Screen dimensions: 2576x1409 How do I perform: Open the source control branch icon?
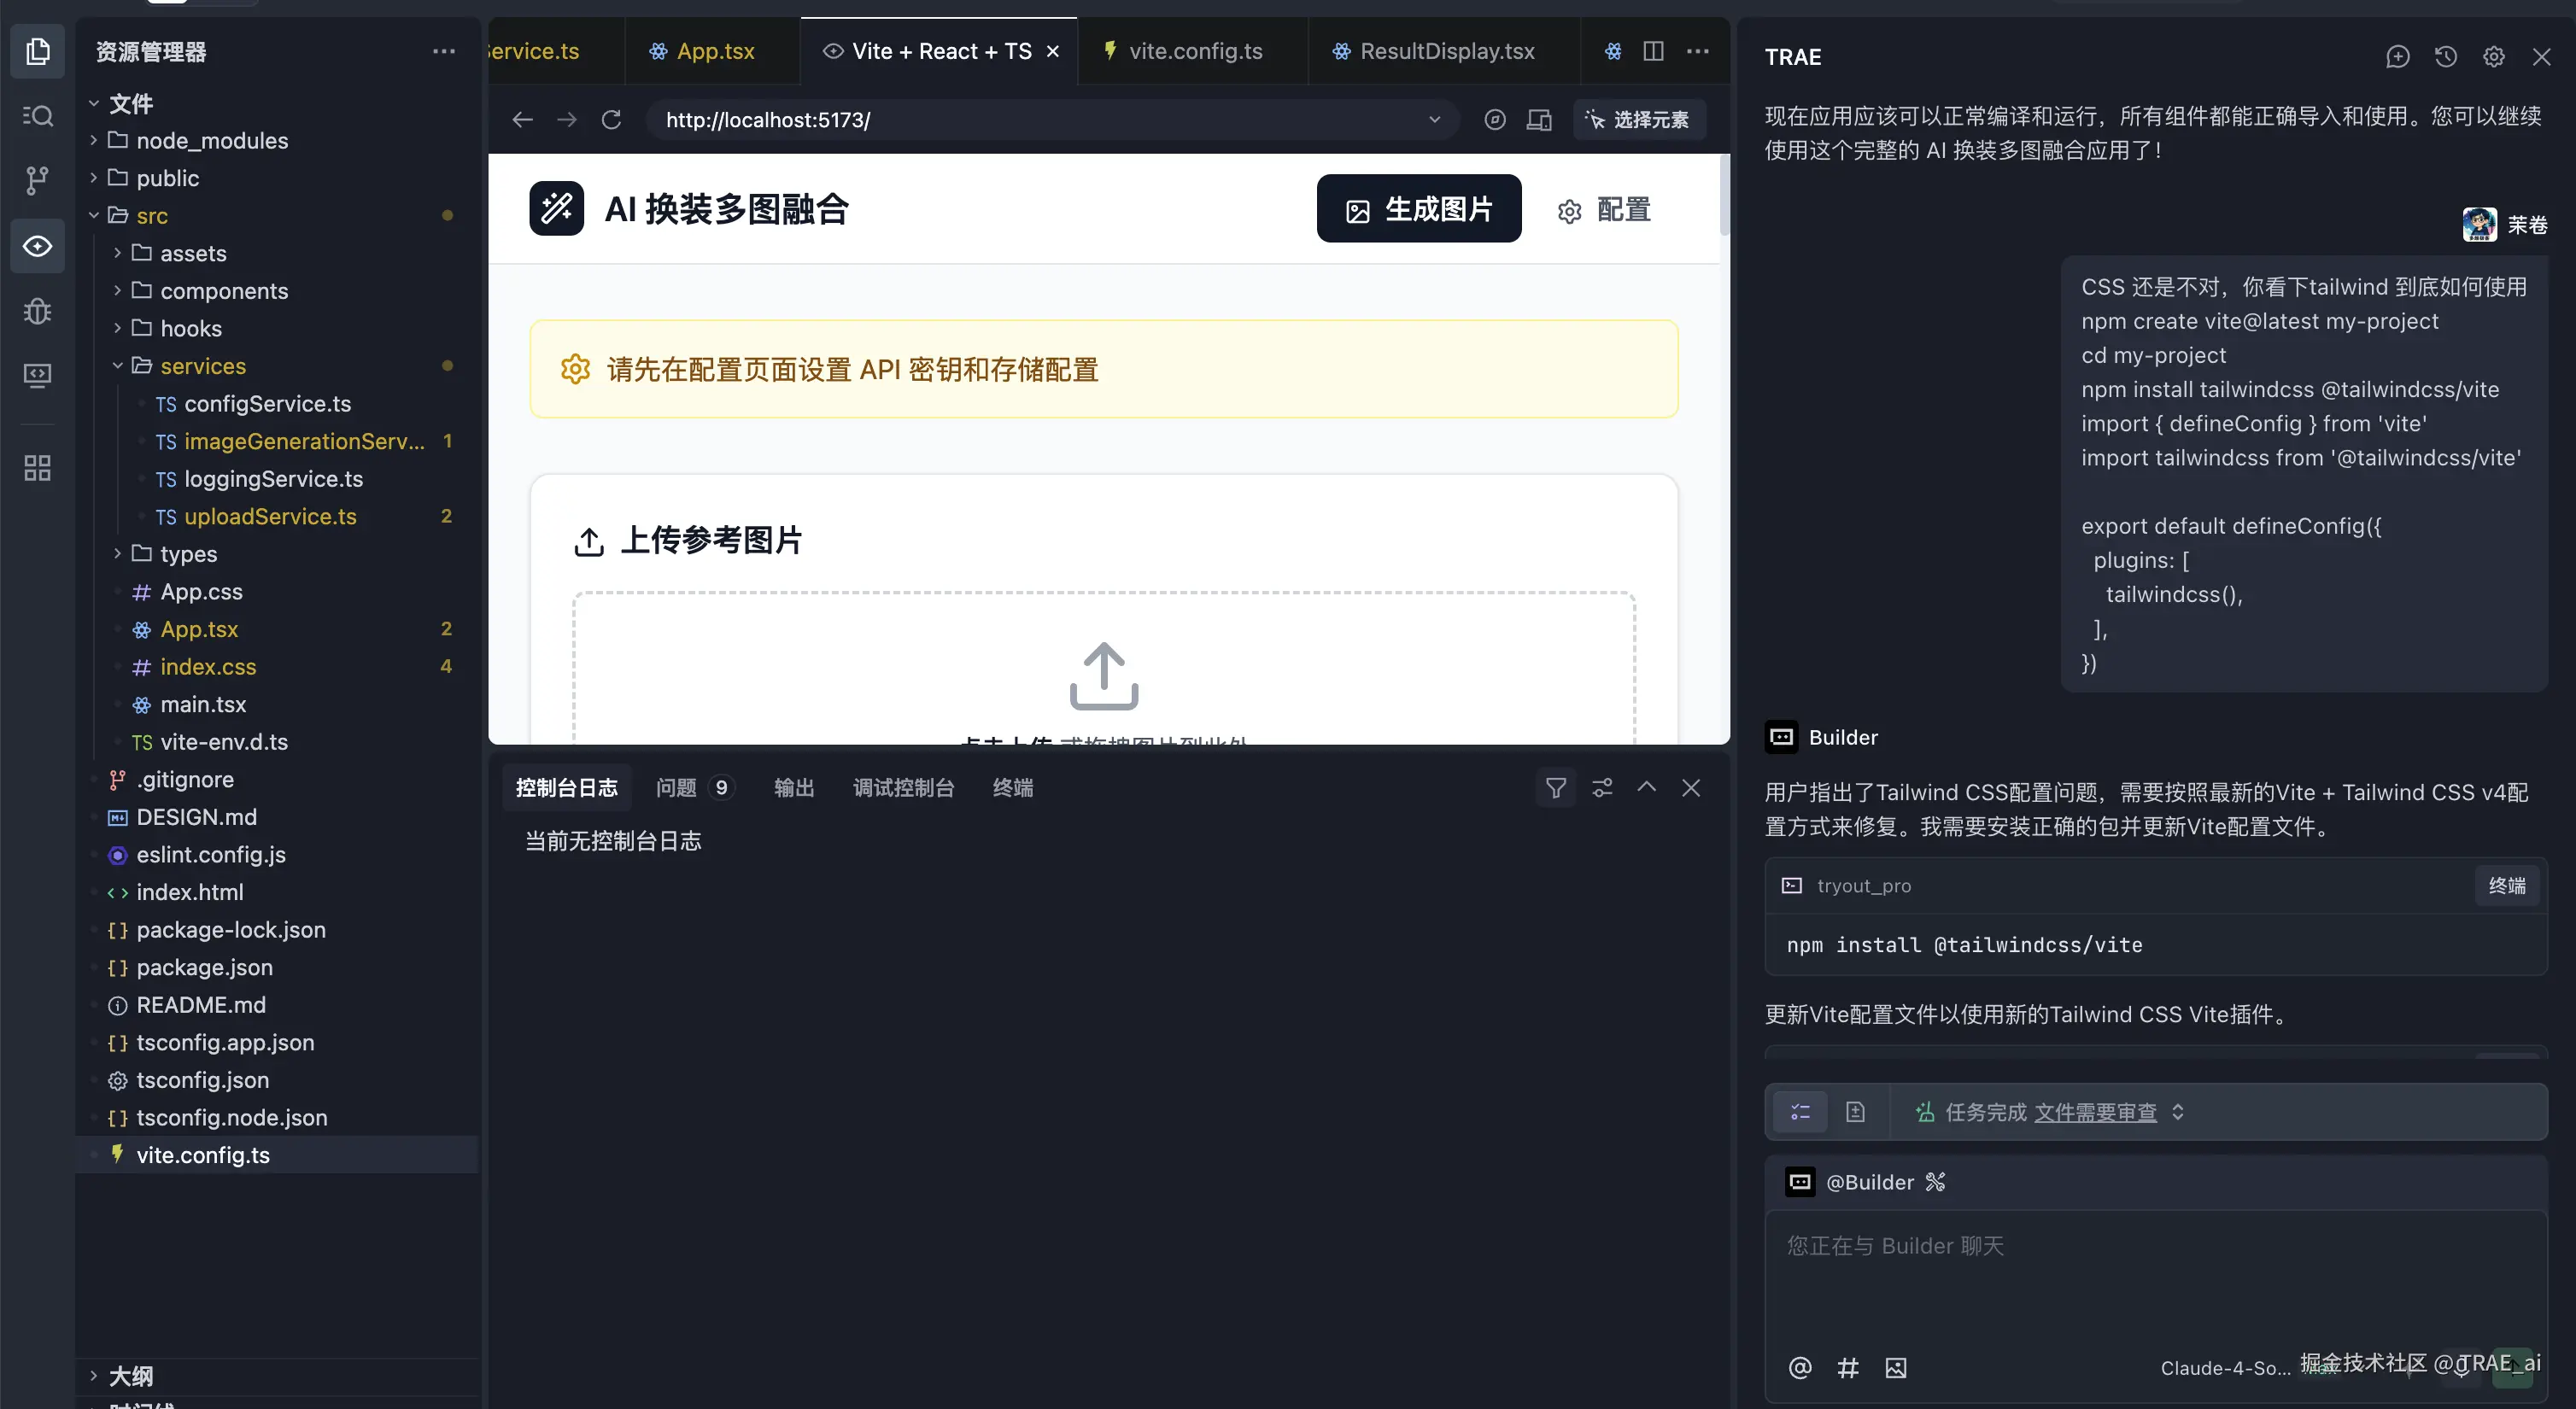pyautogui.click(x=37, y=180)
